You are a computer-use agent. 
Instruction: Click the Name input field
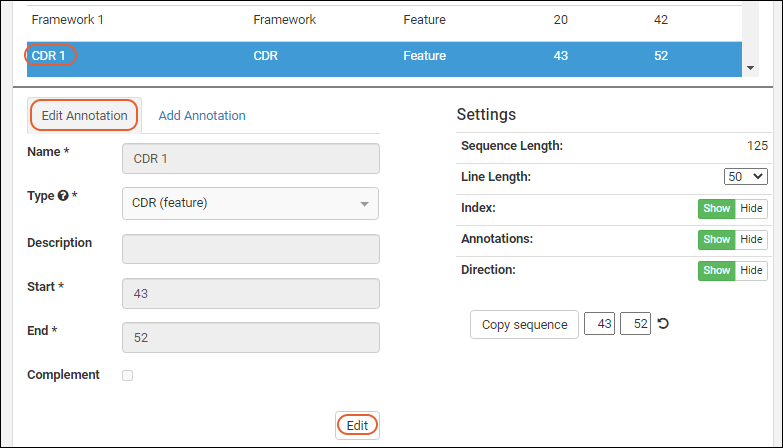tap(250, 159)
